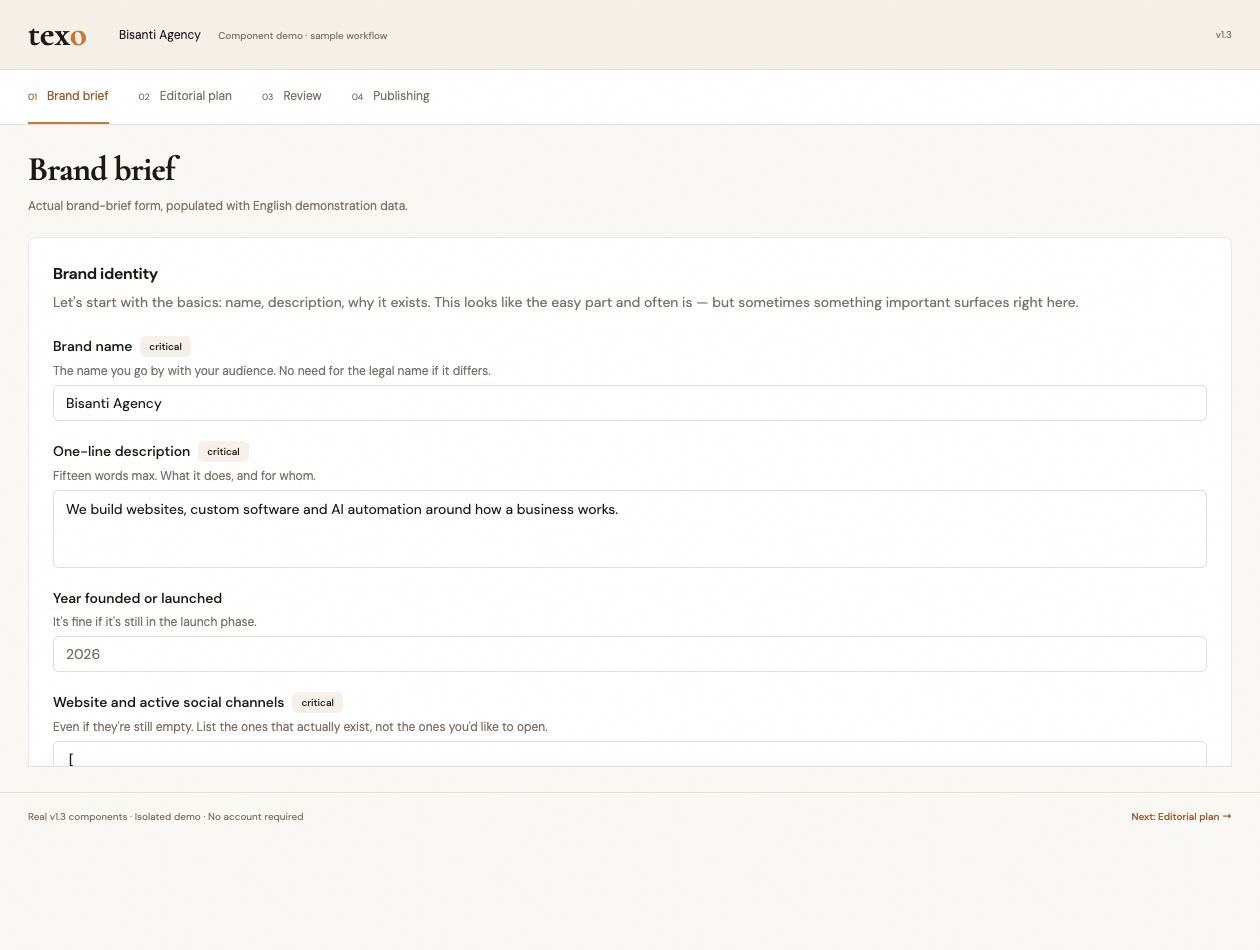Screen dimensions: 1260x950
Task: Switch to the Editorial plan tab
Action: (185, 96)
